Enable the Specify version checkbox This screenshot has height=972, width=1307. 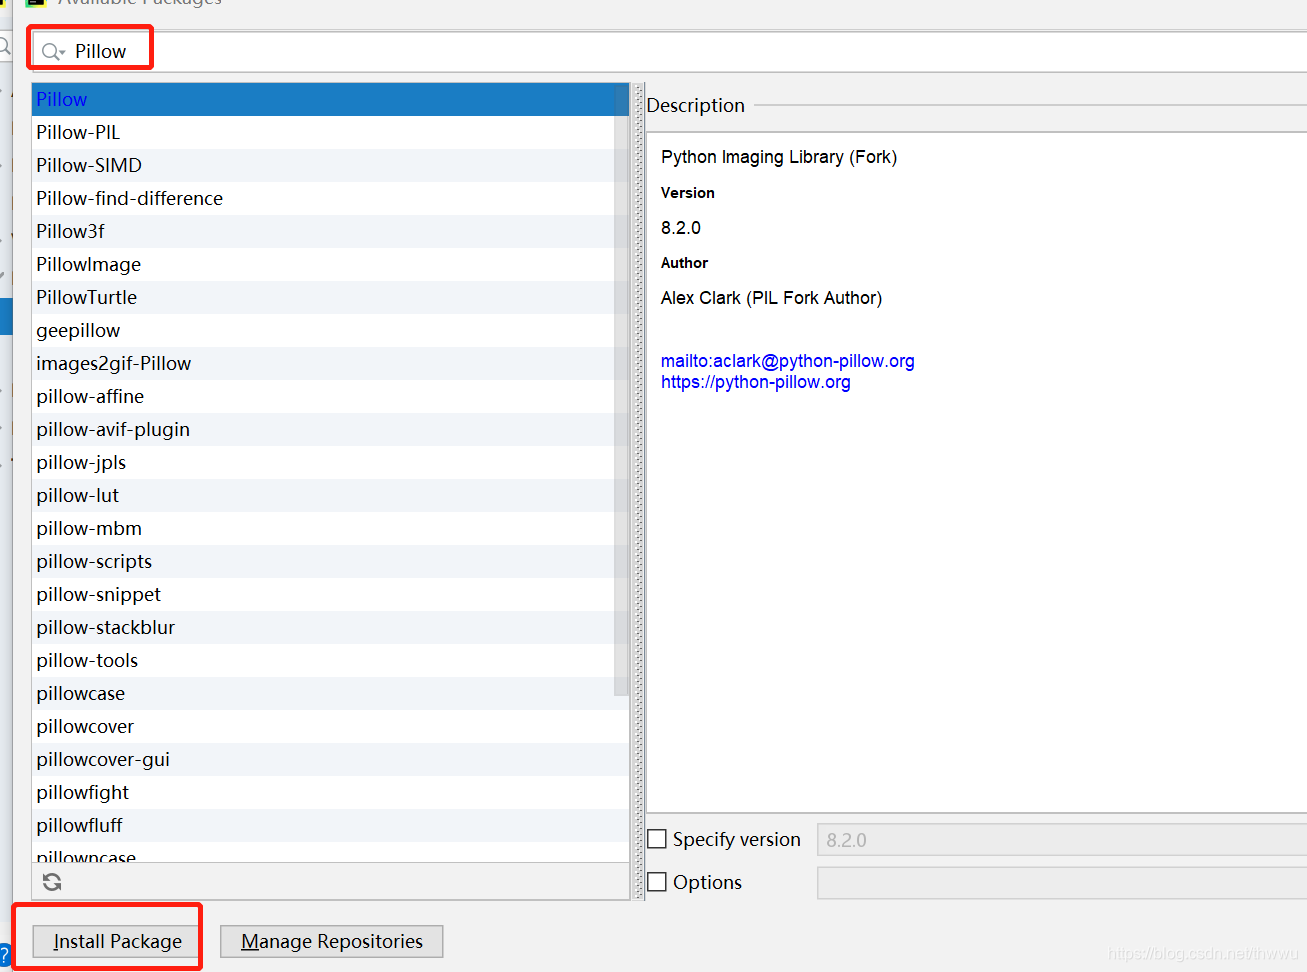[657, 839]
